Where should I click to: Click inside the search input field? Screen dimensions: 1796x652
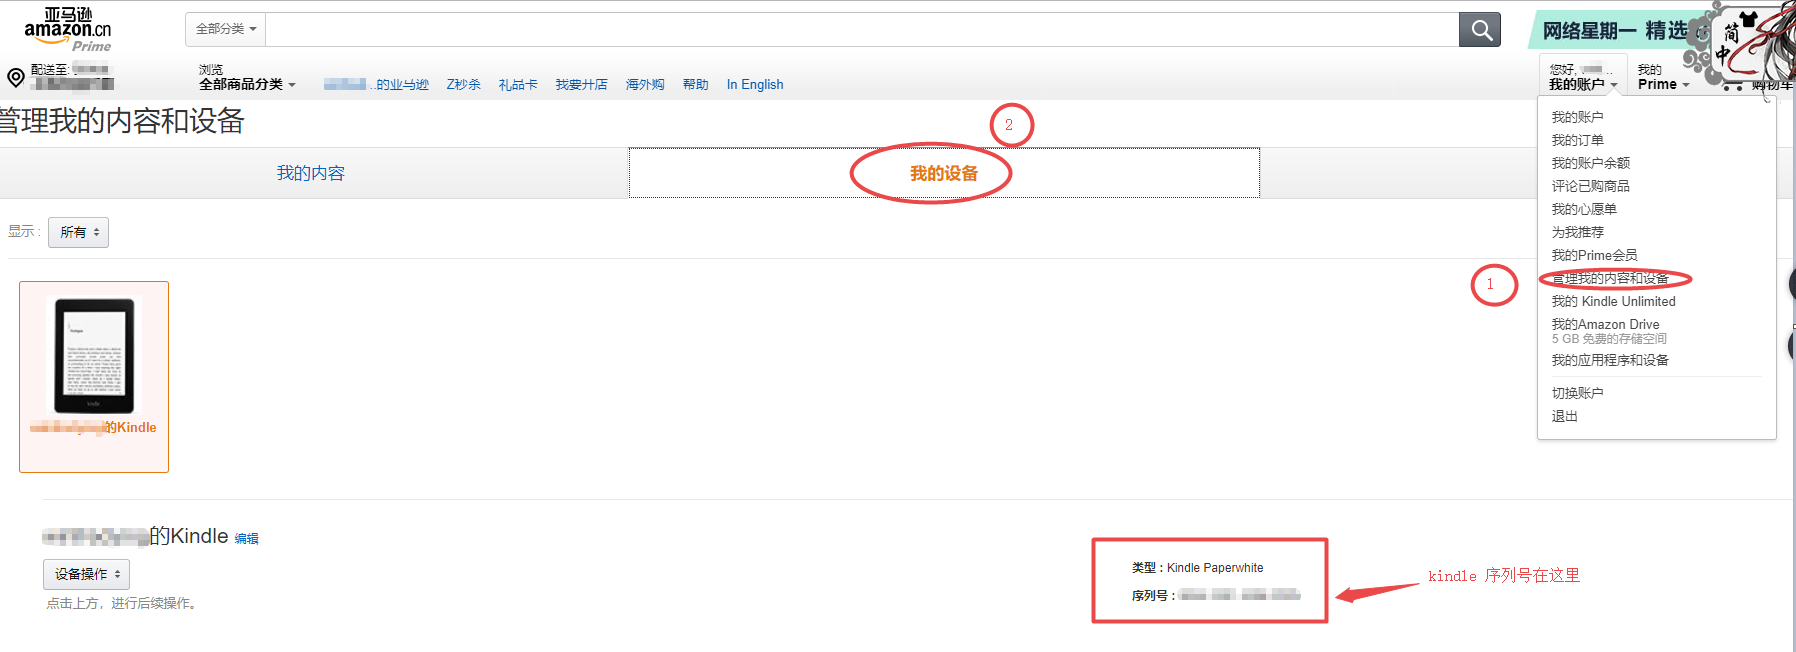coord(862,30)
